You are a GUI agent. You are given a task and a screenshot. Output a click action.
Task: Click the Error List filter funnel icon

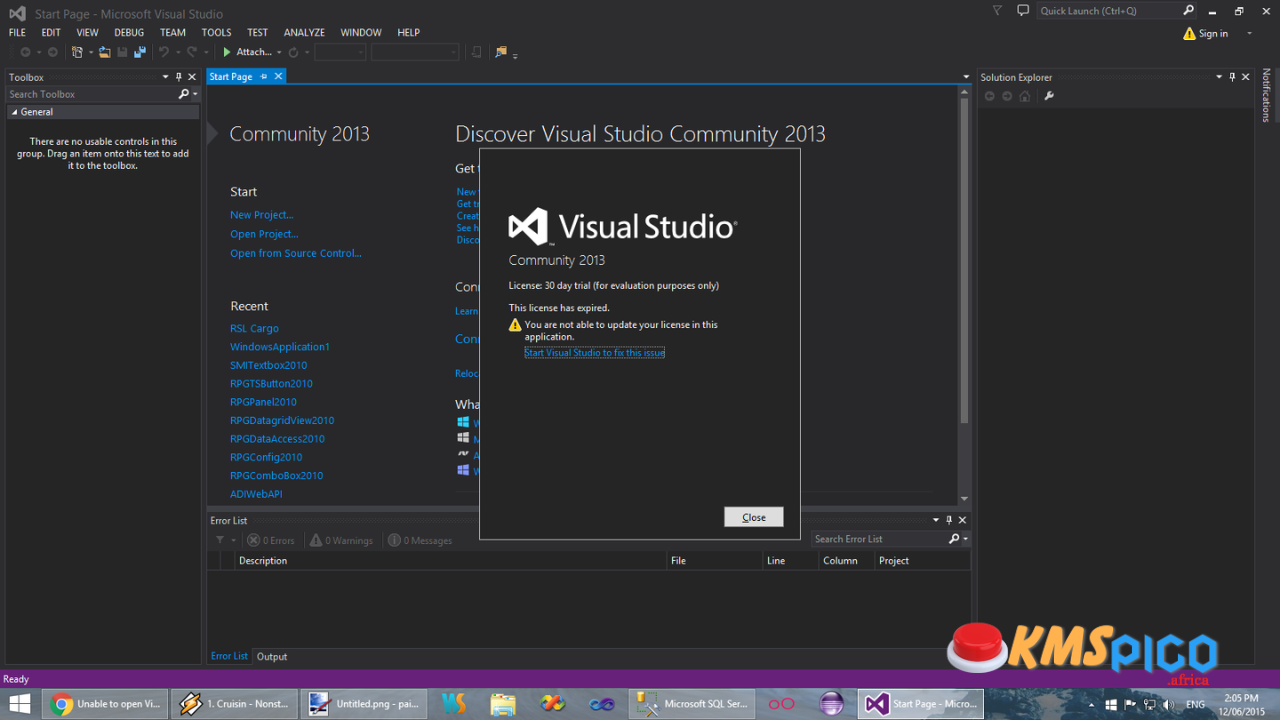click(220, 540)
